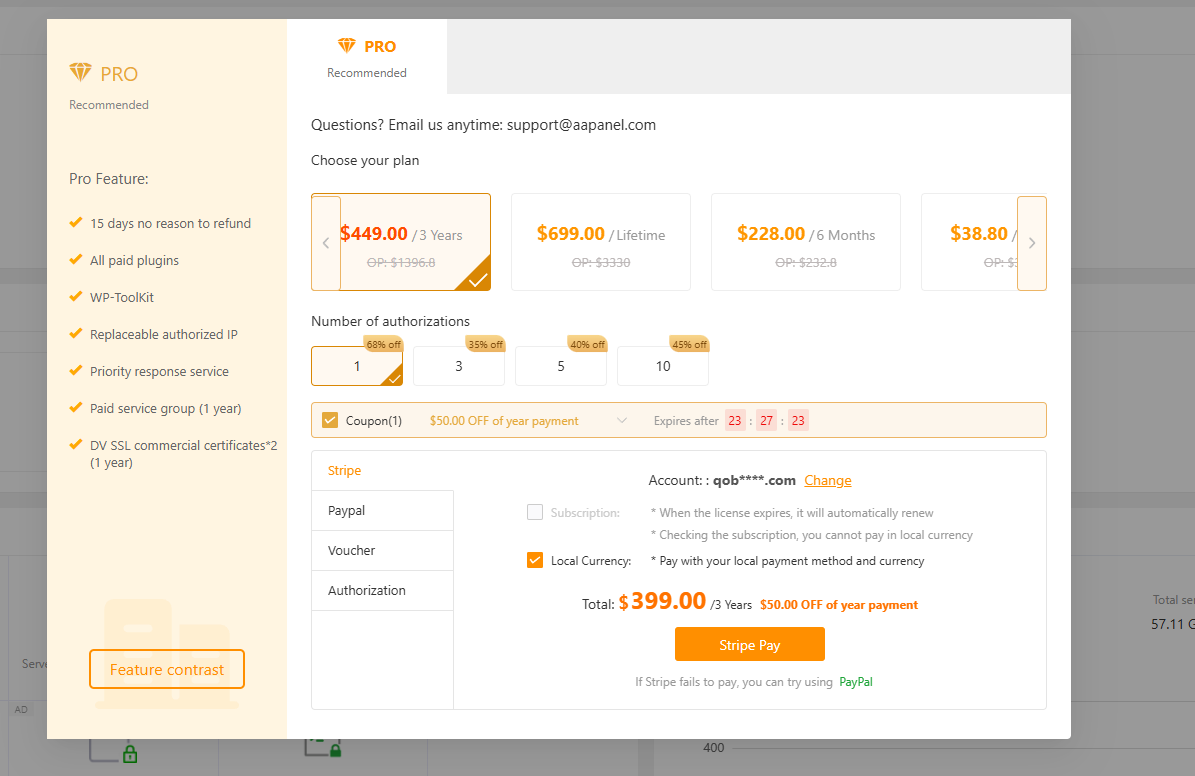Click checkmark beside 'Priority response service'

pyautogui.click(x=75, y=370)
